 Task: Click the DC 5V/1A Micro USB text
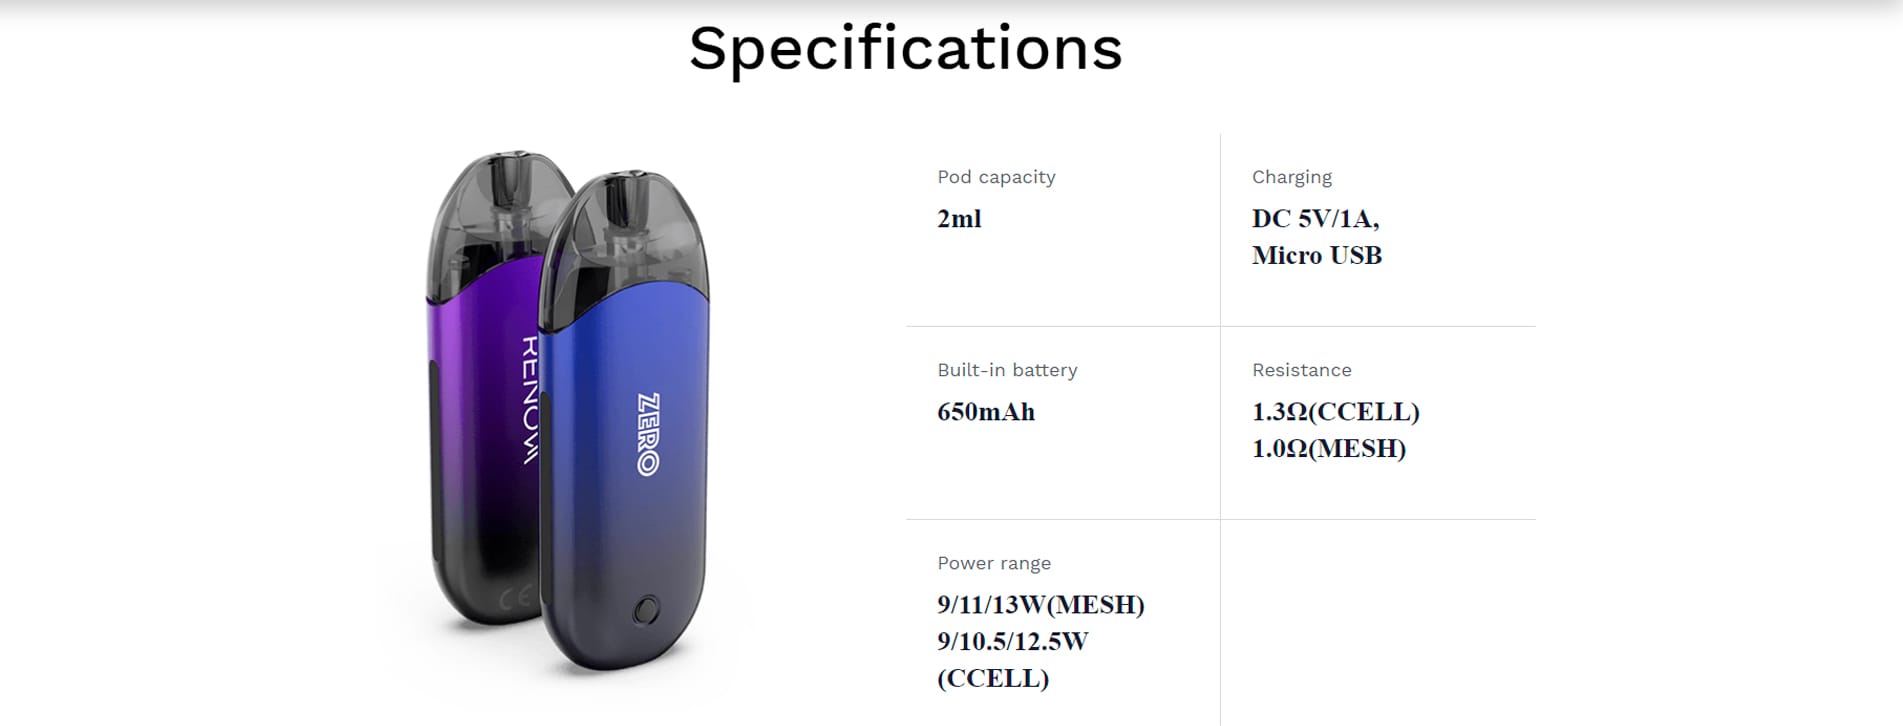pos(1316,237)
